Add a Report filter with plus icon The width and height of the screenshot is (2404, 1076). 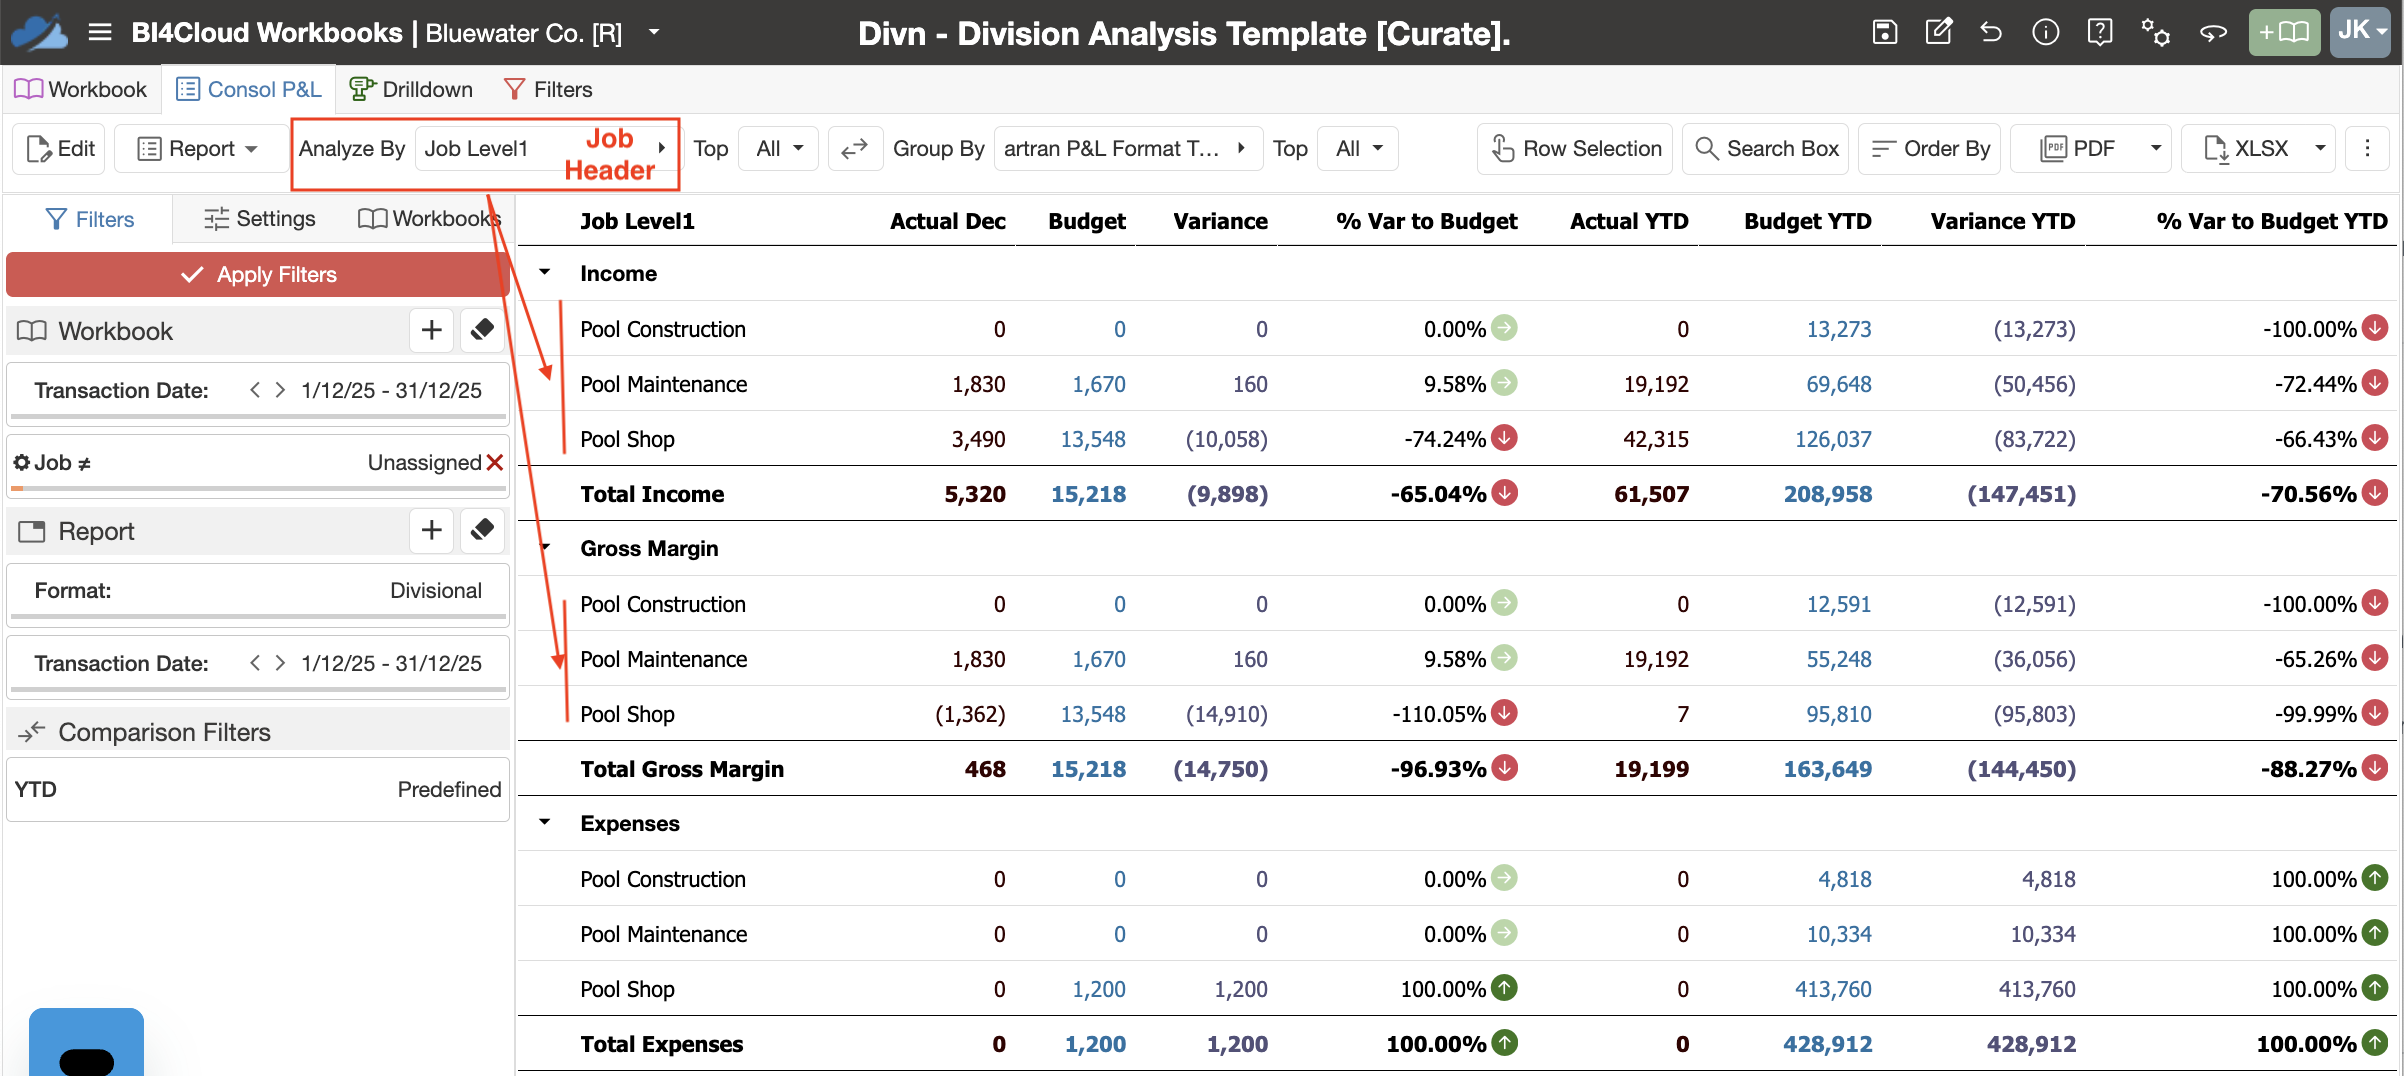click(432, 530)
